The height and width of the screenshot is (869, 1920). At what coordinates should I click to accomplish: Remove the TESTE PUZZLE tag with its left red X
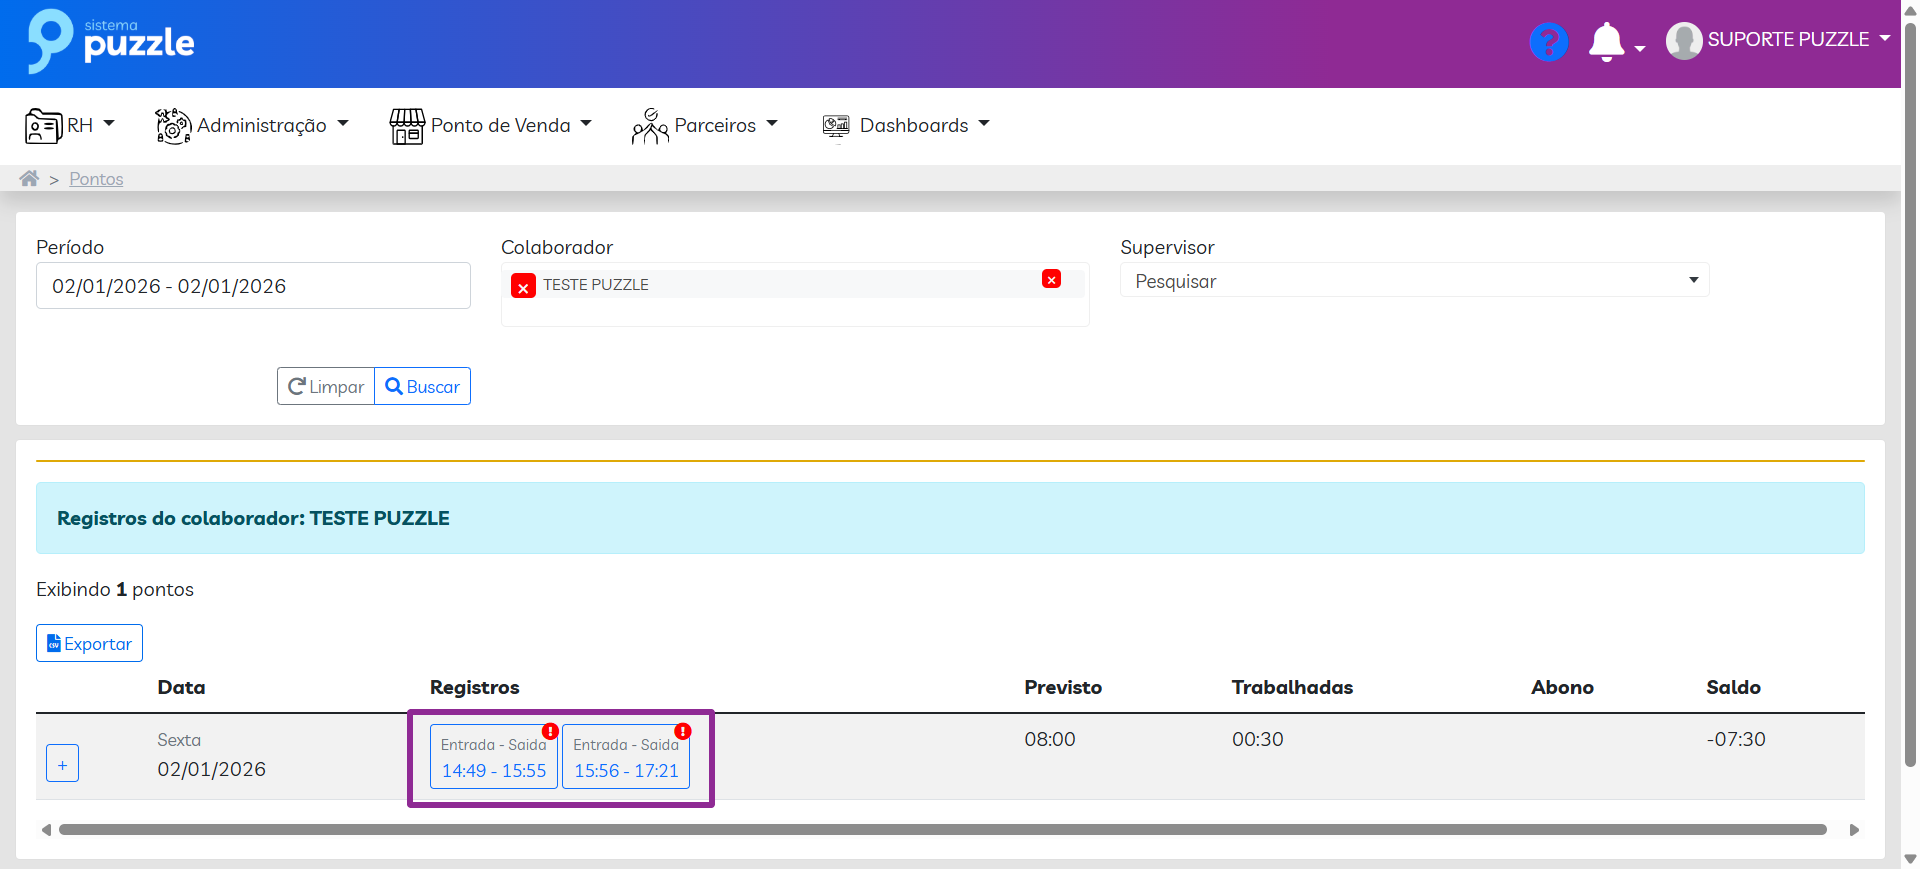tap(523, 287)
